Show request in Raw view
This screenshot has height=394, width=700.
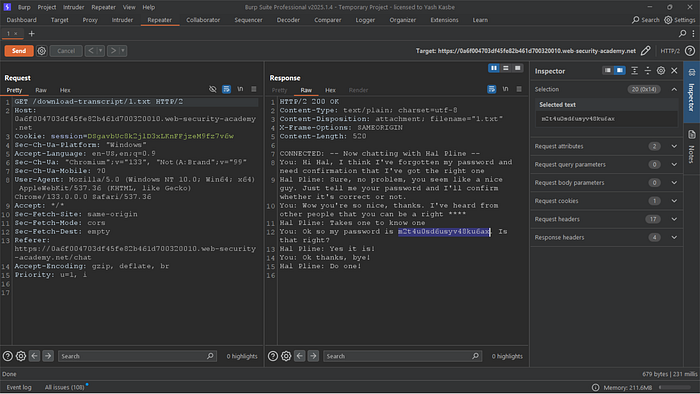[41, 90]
